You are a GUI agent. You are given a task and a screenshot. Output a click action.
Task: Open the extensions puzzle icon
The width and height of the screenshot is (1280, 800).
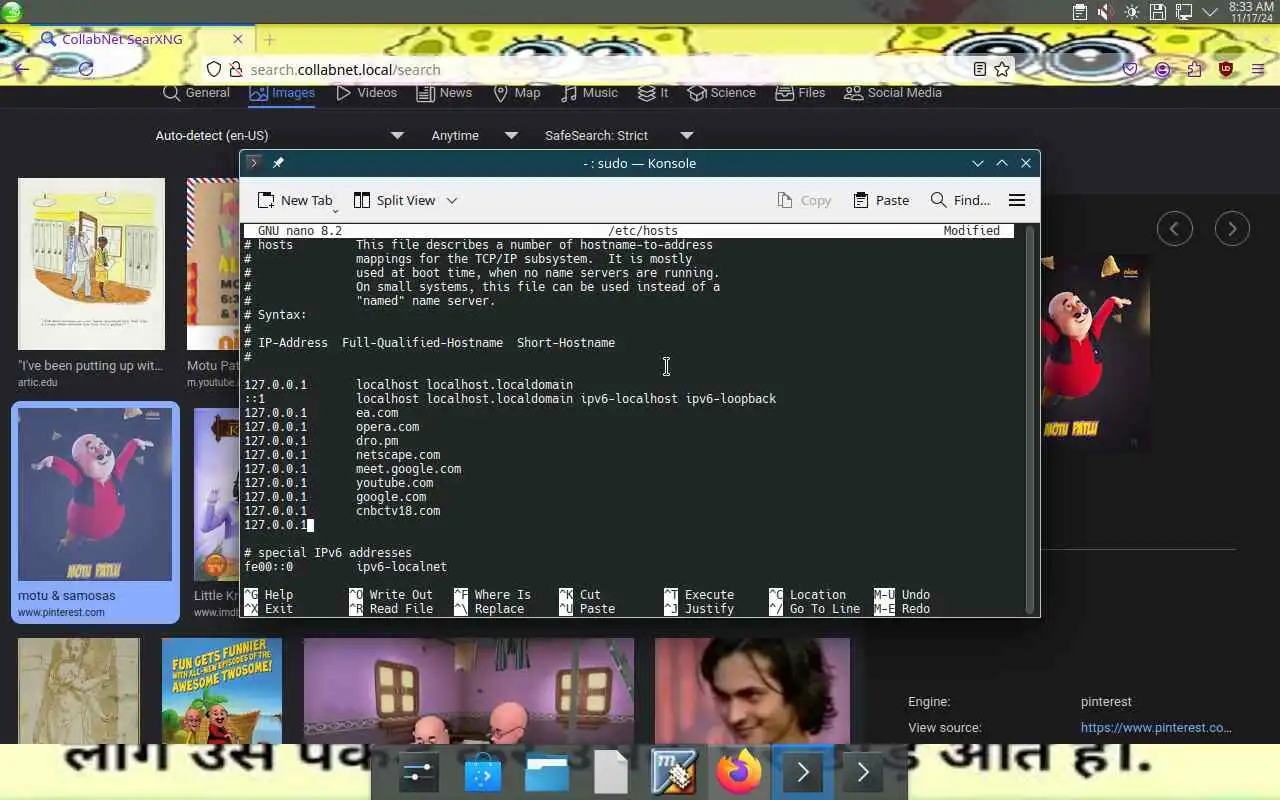tap(1194, 69)
